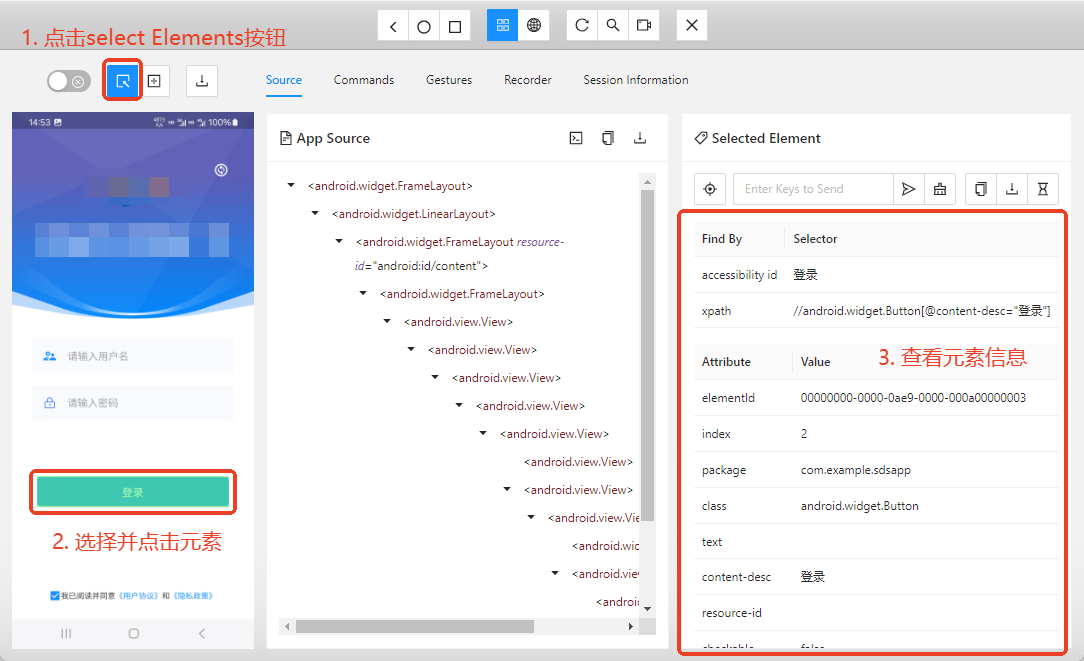Viewport: 1084px width, 661px height.
Task: Click the username field 请输入用户名
Action: (x=133, y=356)
